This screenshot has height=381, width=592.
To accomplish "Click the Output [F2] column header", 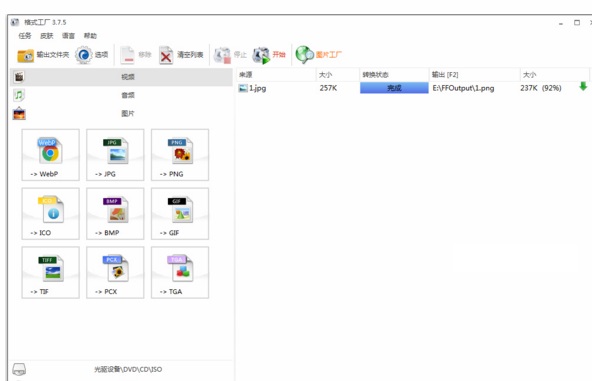I will [475, 75].
